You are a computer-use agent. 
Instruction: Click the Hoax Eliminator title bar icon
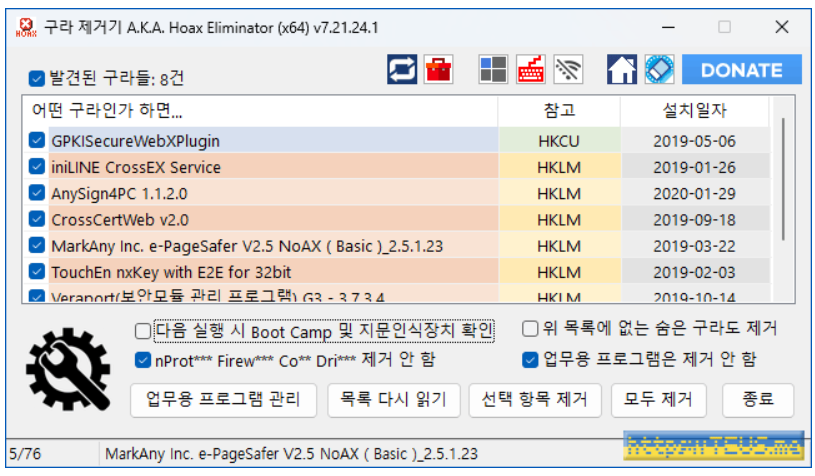(x=26, y=27)
